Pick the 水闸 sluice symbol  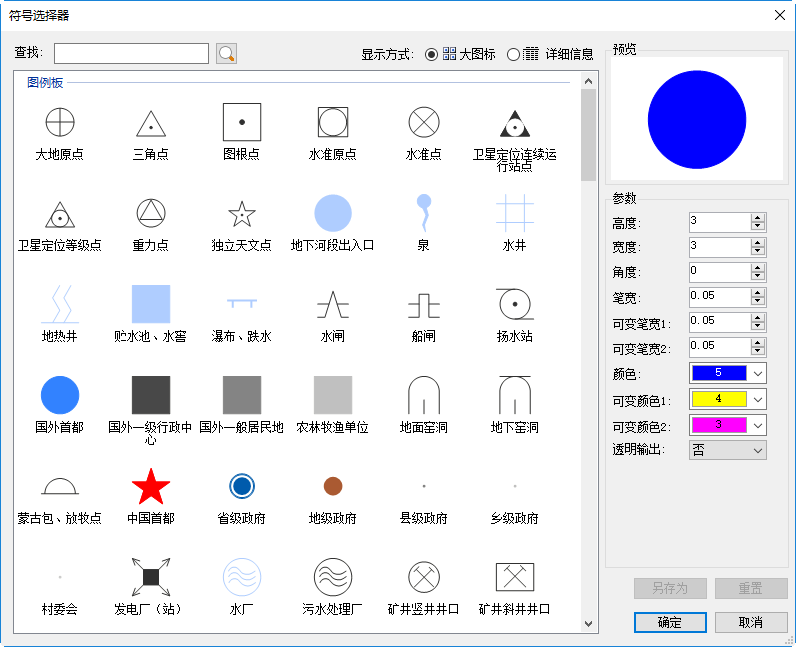coord(333,304)
